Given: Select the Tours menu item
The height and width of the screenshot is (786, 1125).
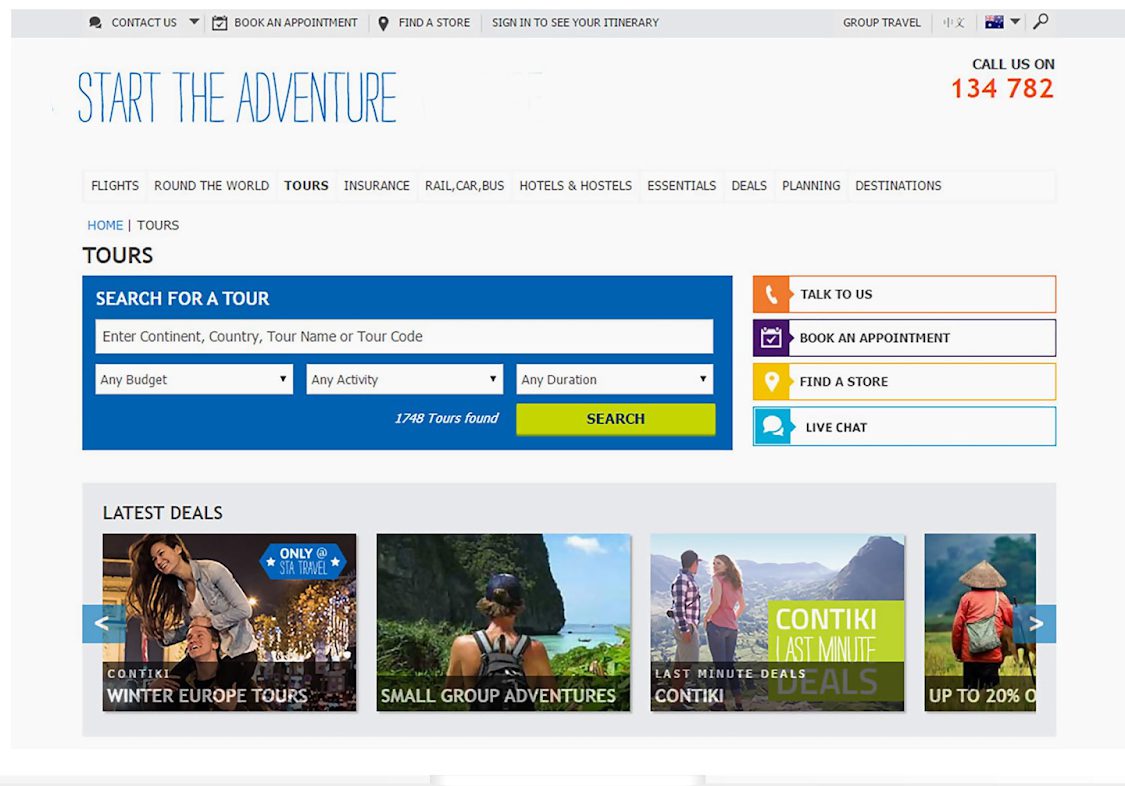Looking at the screenshot, I should [306, 186].
